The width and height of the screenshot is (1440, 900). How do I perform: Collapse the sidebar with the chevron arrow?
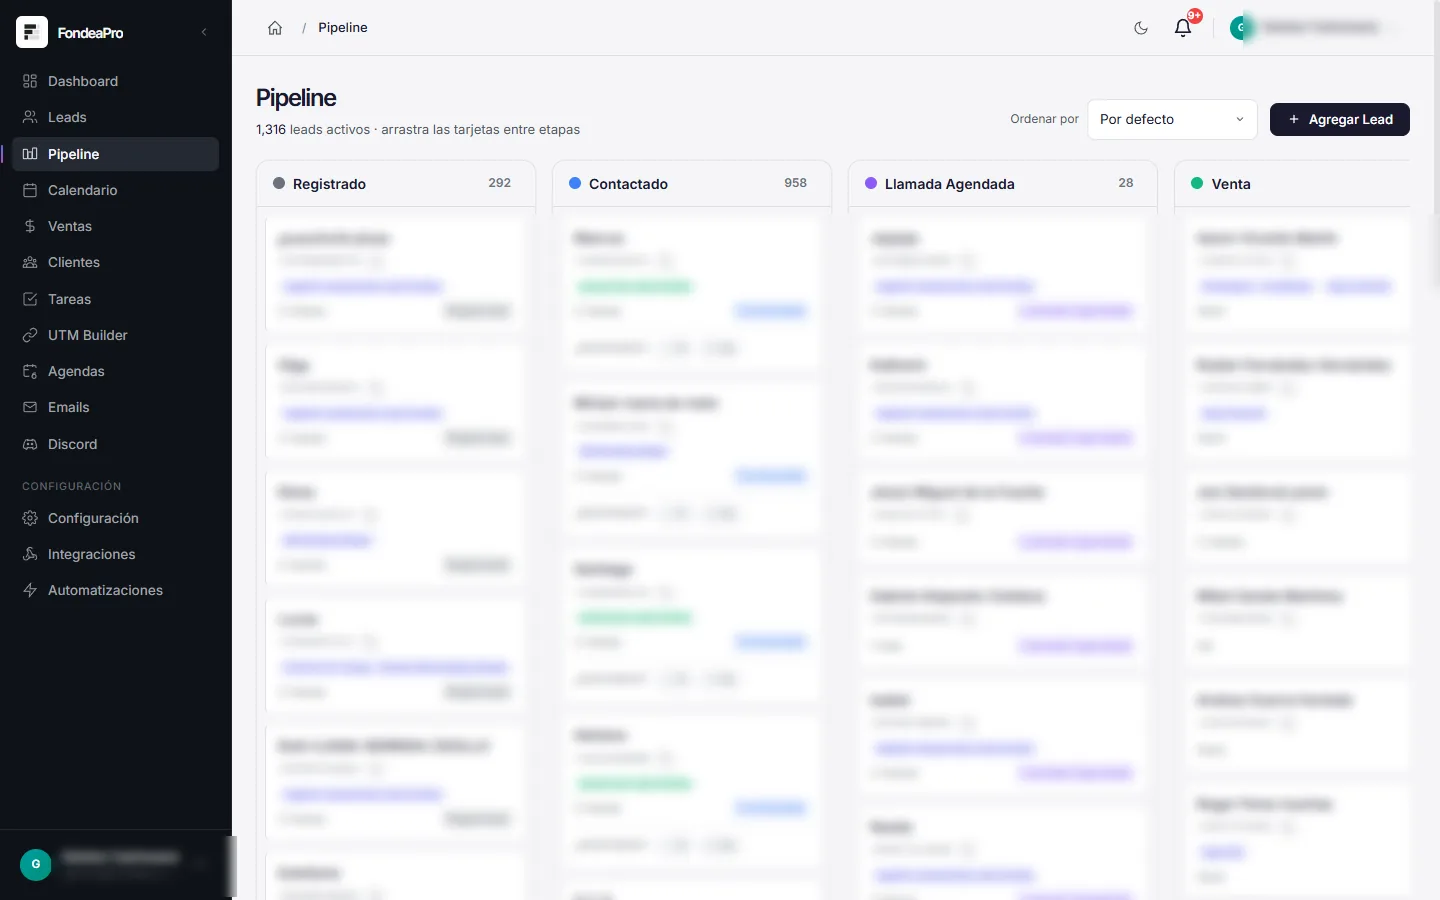click(x=204, y=32)
